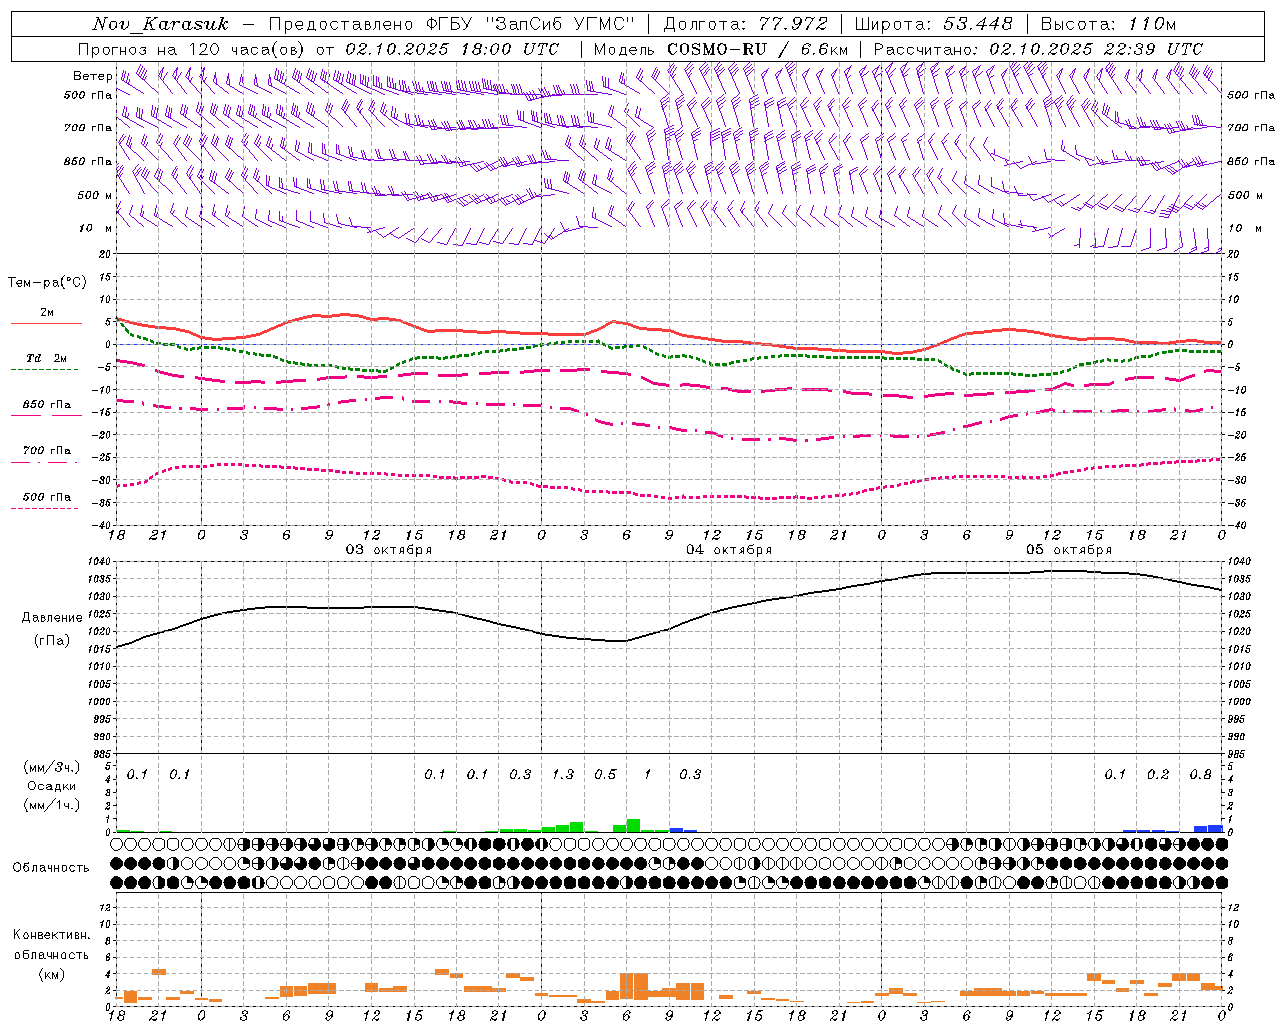The height and width of the screenshot is (1024, 1280).
Task: Click the '04 октября' date label
Action: point(729,549)
